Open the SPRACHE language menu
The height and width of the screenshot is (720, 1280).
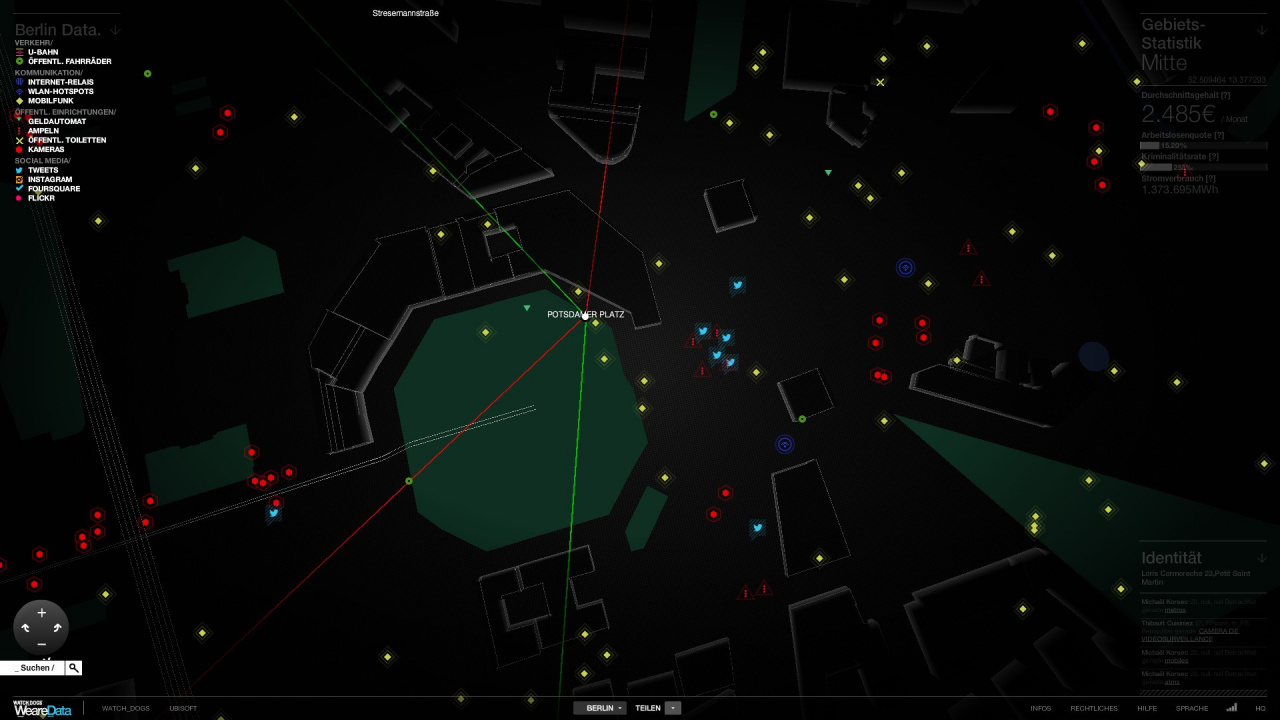pos(1192,708)
